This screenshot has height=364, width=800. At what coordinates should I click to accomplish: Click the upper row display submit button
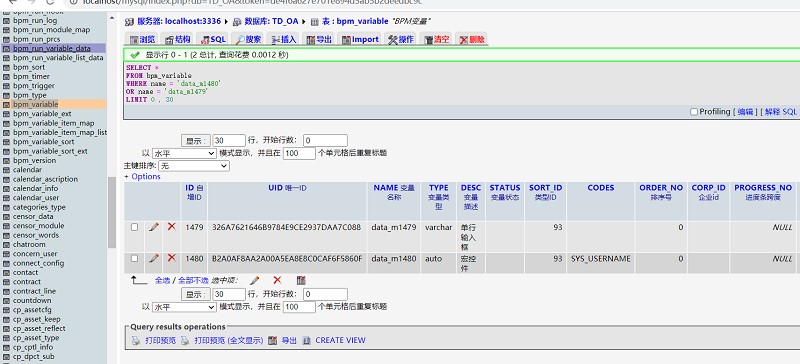click(x=195, y=140)
